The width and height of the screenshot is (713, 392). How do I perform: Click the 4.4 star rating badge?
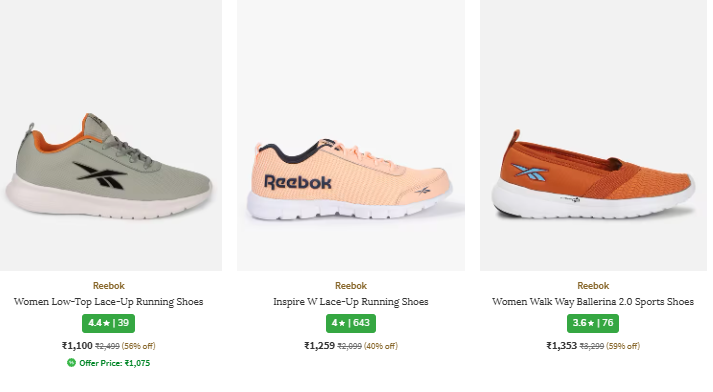tap(108, 323)
